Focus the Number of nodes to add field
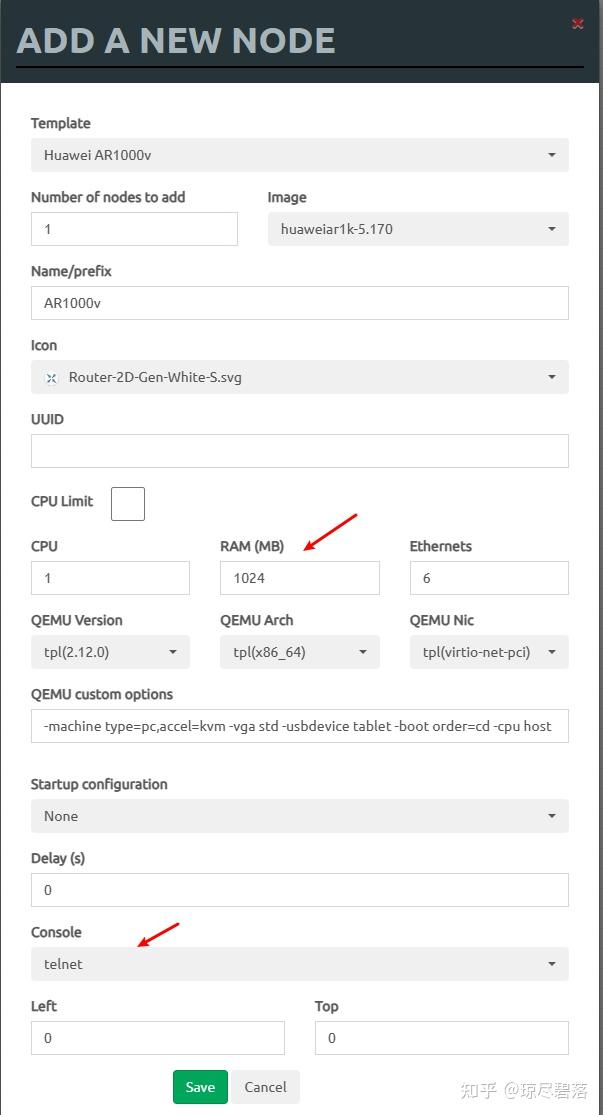Image resolution: width=603 pixels, height=1115 pixels. pyautogui.click(x=134, y=229)
